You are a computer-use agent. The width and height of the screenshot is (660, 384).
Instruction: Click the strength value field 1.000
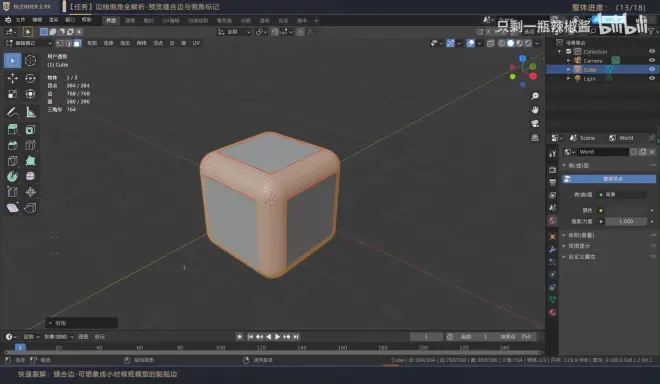626,221
